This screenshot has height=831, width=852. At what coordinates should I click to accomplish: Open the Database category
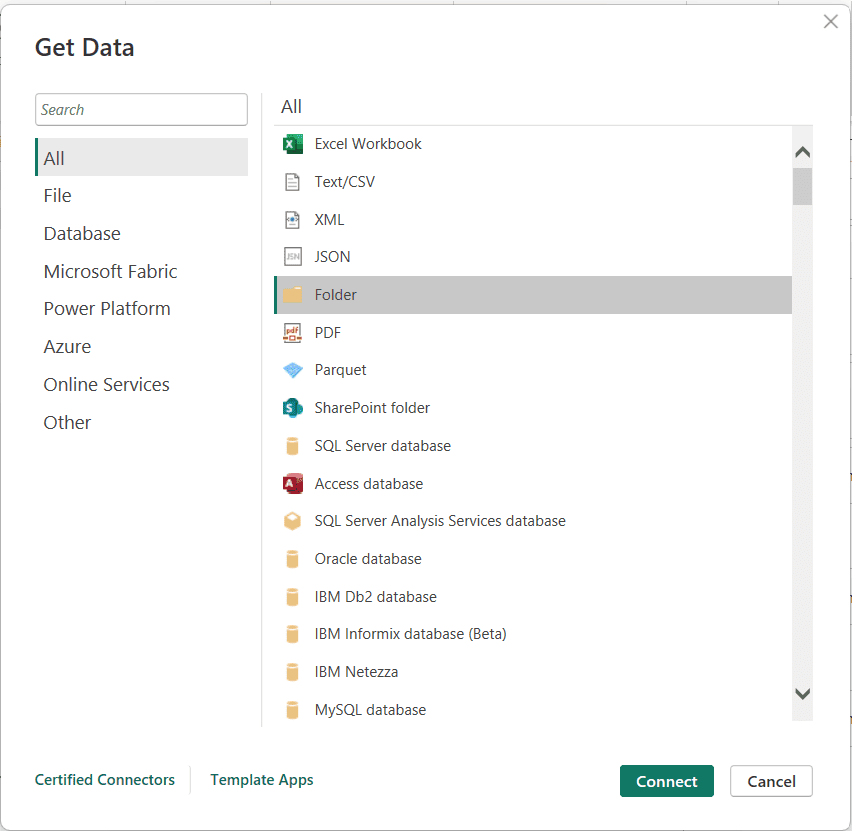pos(81,233)
